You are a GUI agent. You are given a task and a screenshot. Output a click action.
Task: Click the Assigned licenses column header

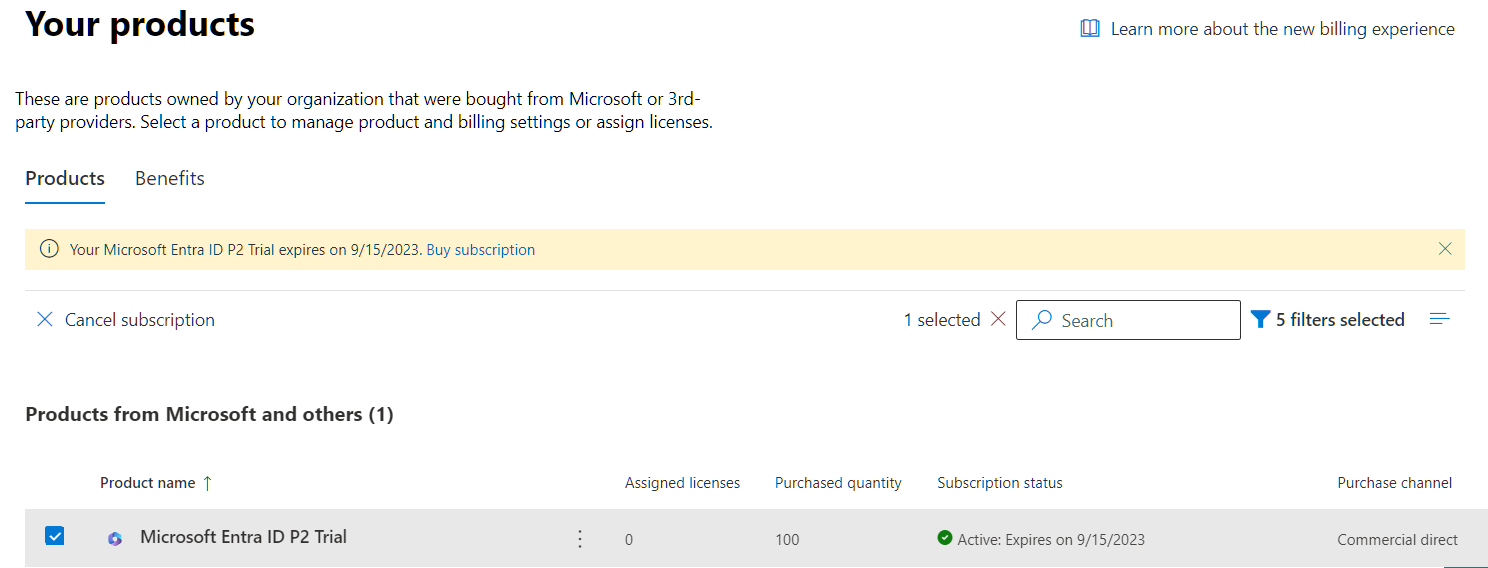(x=683, y=483)
